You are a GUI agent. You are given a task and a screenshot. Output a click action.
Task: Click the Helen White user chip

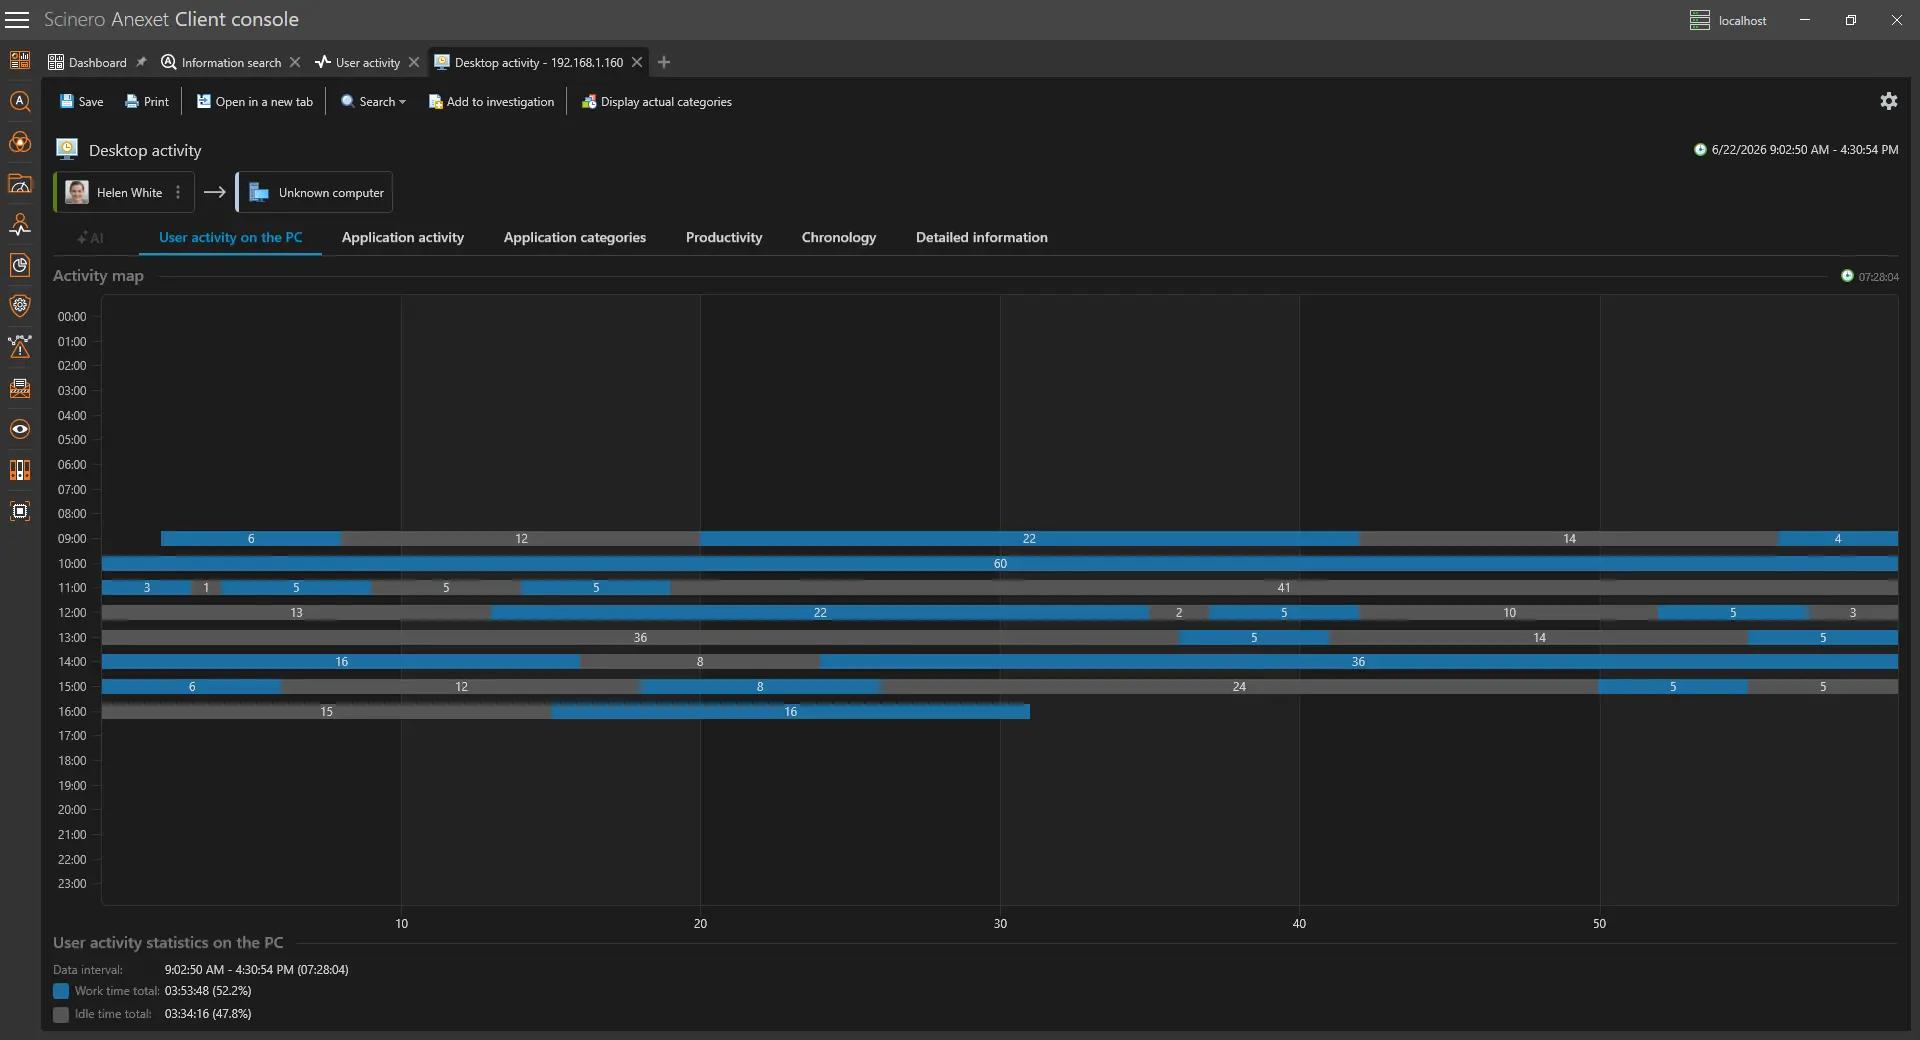pos(124,192)
